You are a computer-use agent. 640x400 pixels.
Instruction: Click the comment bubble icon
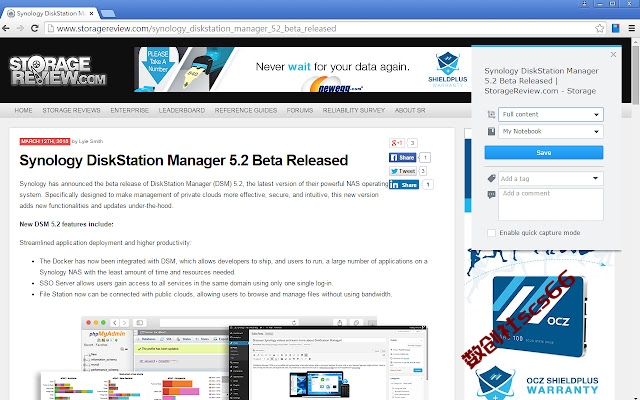click(x=491, y=195)
